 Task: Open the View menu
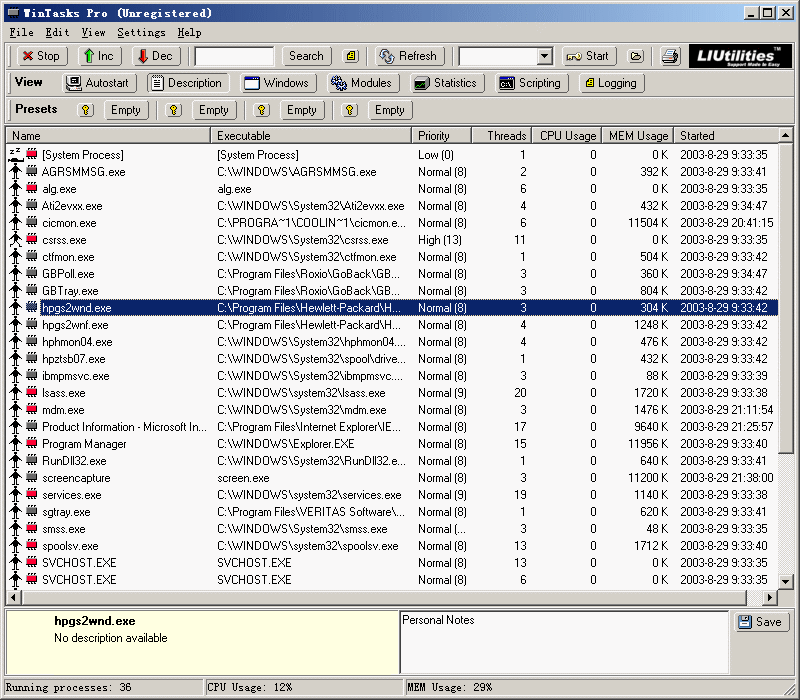(x=93, y=33)
